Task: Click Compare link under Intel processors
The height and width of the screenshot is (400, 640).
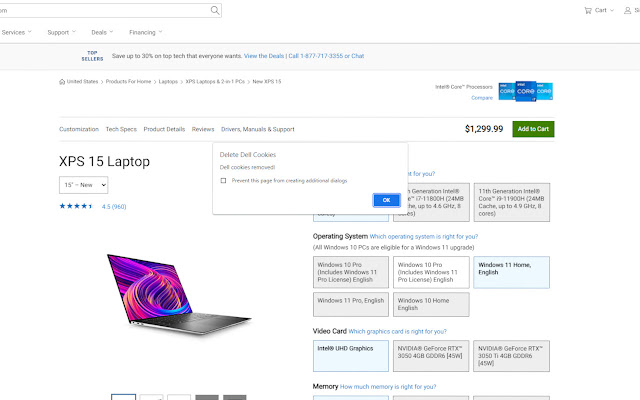Action: [482, 98]
